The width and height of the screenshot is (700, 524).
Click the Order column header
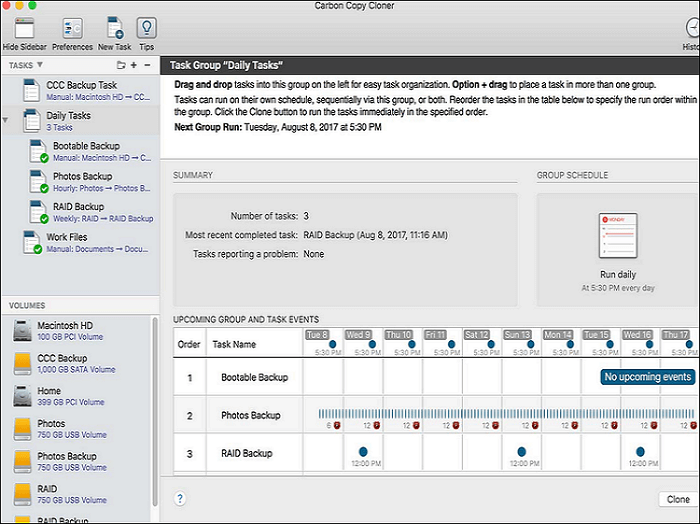189,344
